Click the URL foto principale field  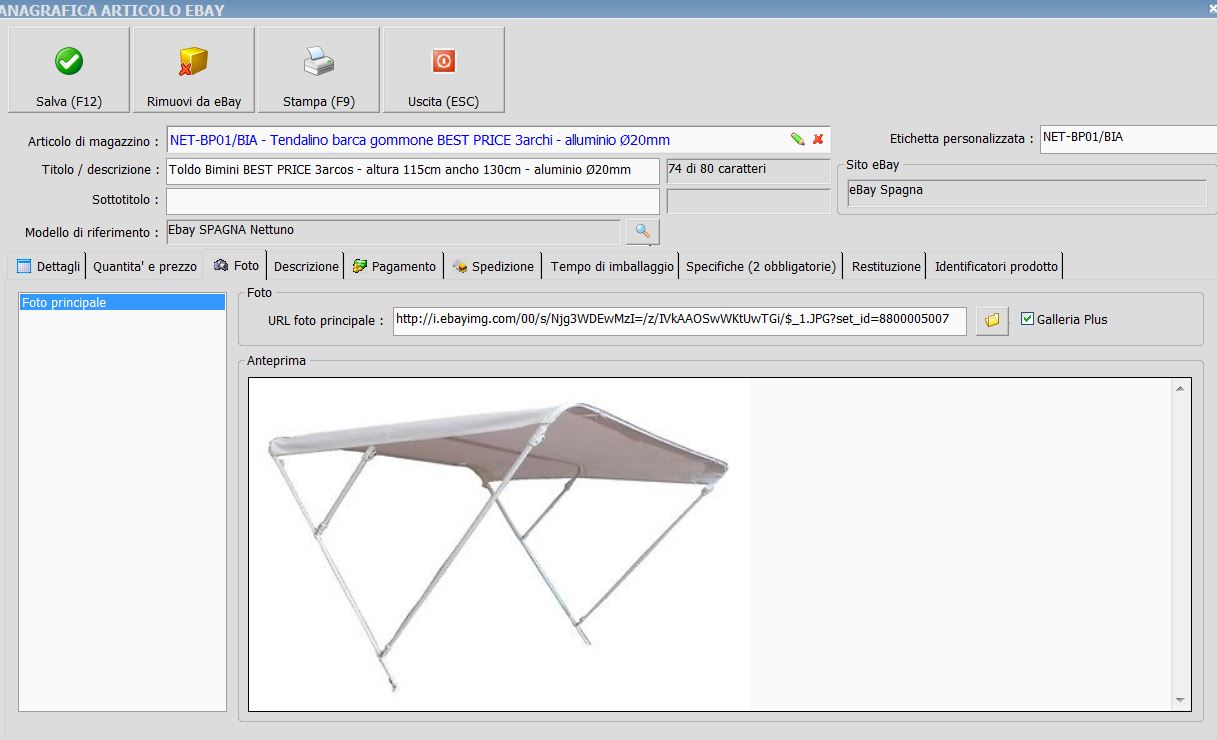680,321
